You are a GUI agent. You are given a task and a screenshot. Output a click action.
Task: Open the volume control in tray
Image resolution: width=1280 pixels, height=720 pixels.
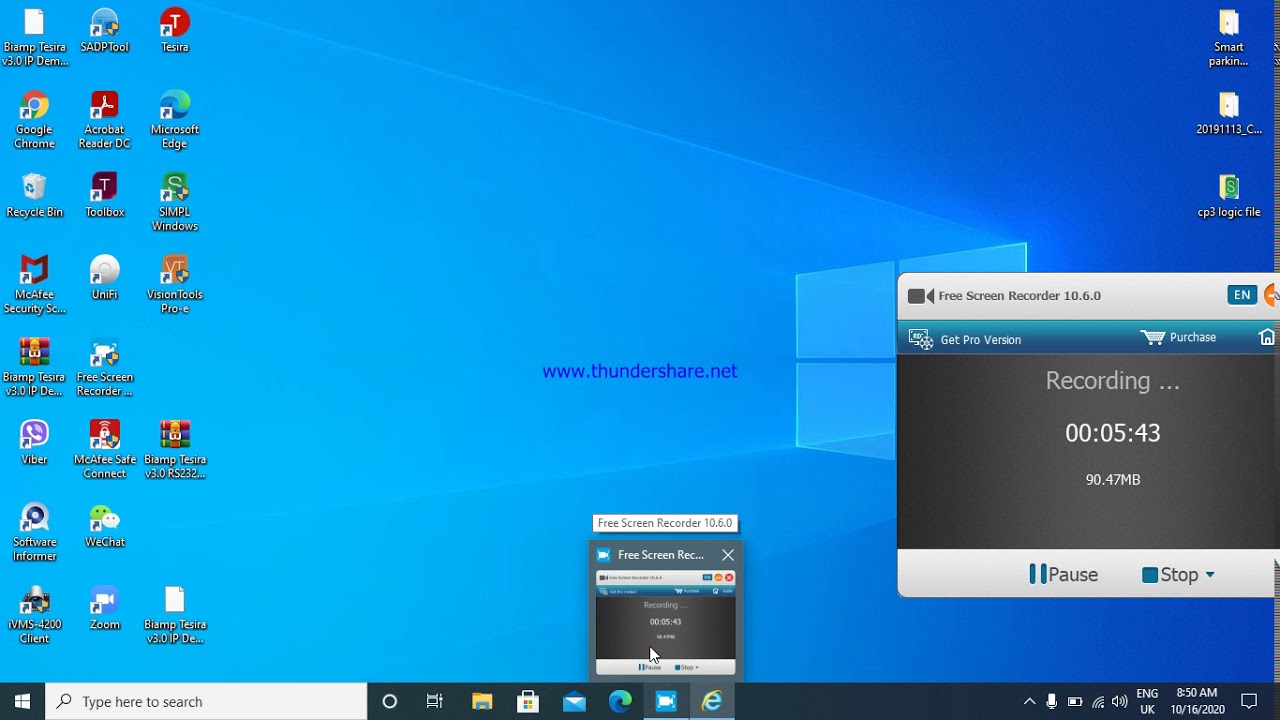click(x=1120, y=701)
